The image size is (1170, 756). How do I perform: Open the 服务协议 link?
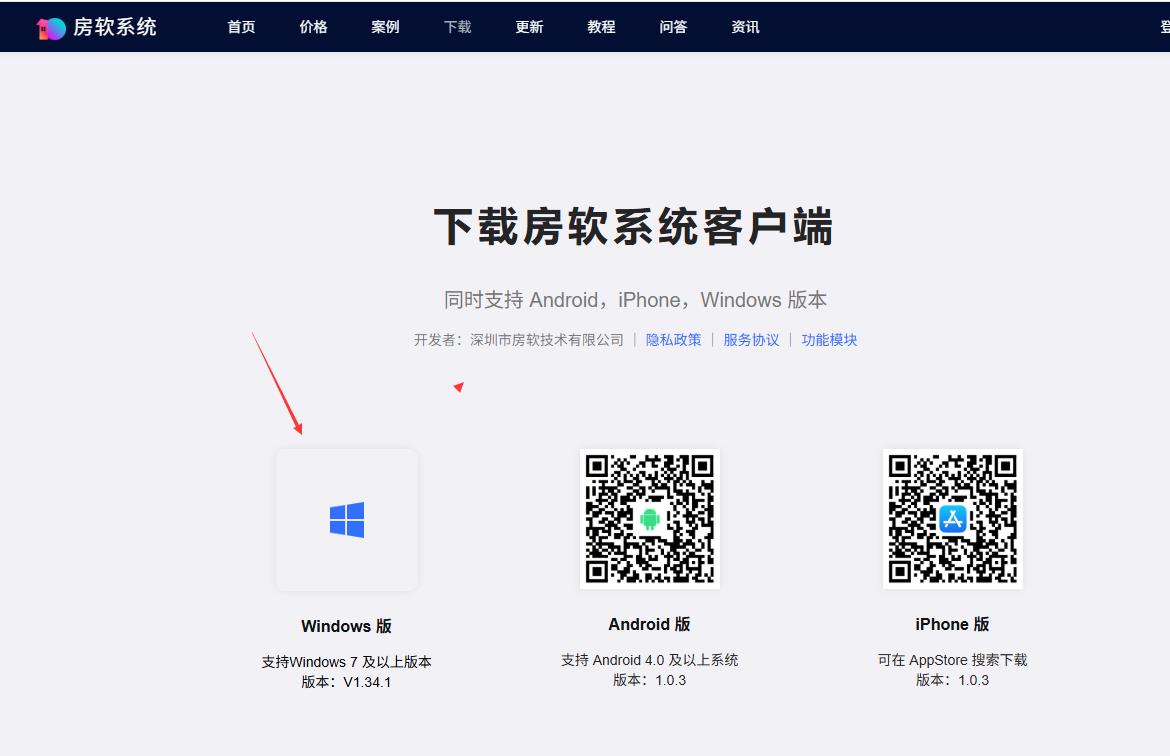(751, 340)
